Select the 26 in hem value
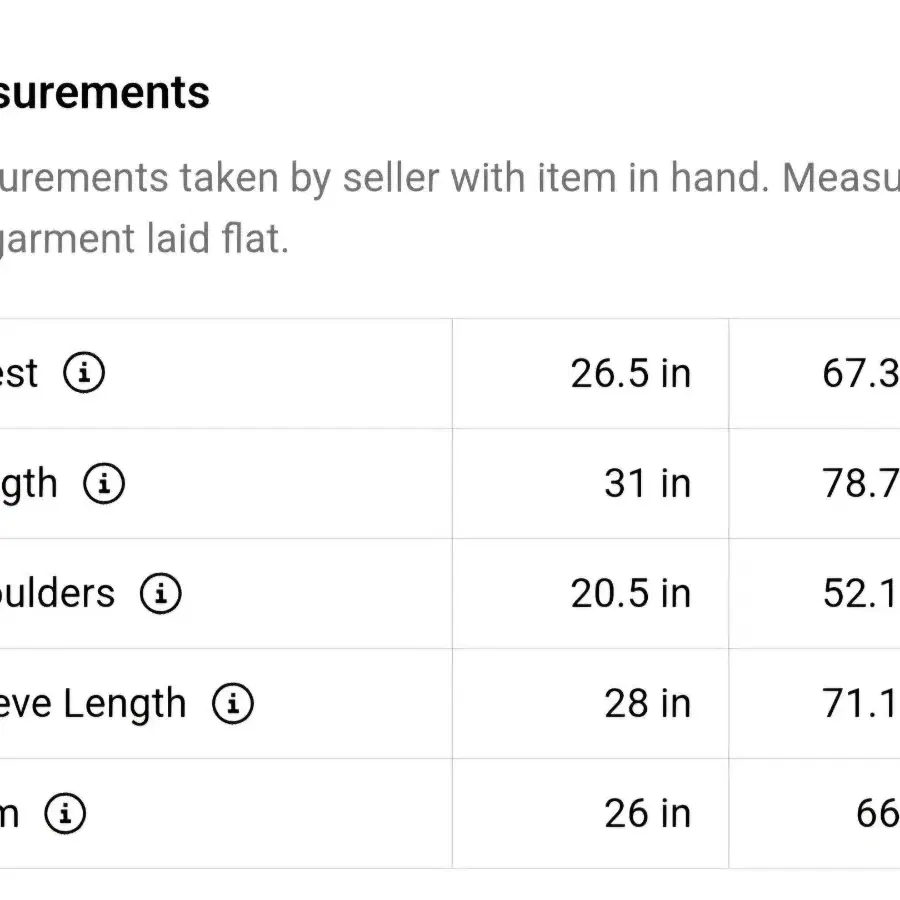Image resolution: width=900 pixels, height=900 pixels. (x=647, y=814)
